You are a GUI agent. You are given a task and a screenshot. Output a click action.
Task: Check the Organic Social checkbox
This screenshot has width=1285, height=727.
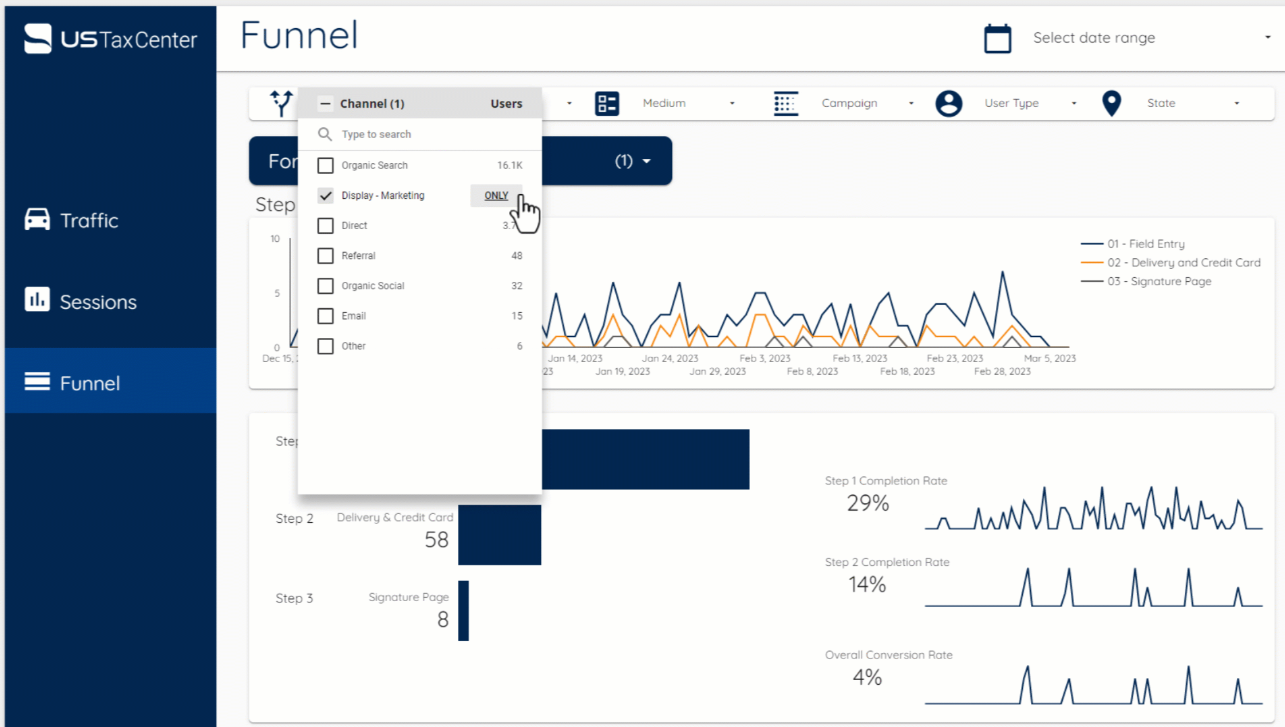(325, 285)
